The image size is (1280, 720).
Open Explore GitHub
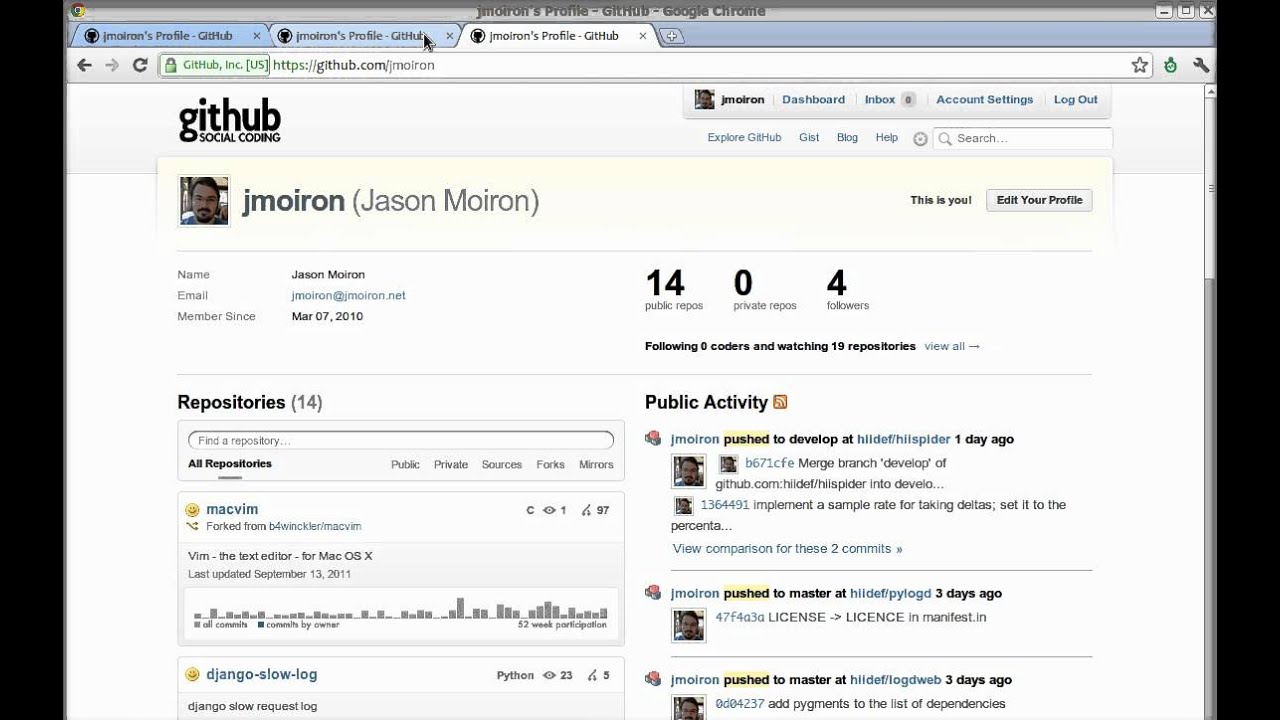(x=744, y=138)
